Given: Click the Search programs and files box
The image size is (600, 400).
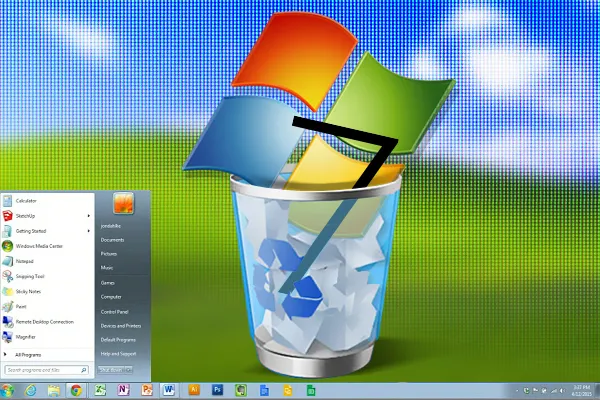Looking at the screenshot, I should 47,370.
